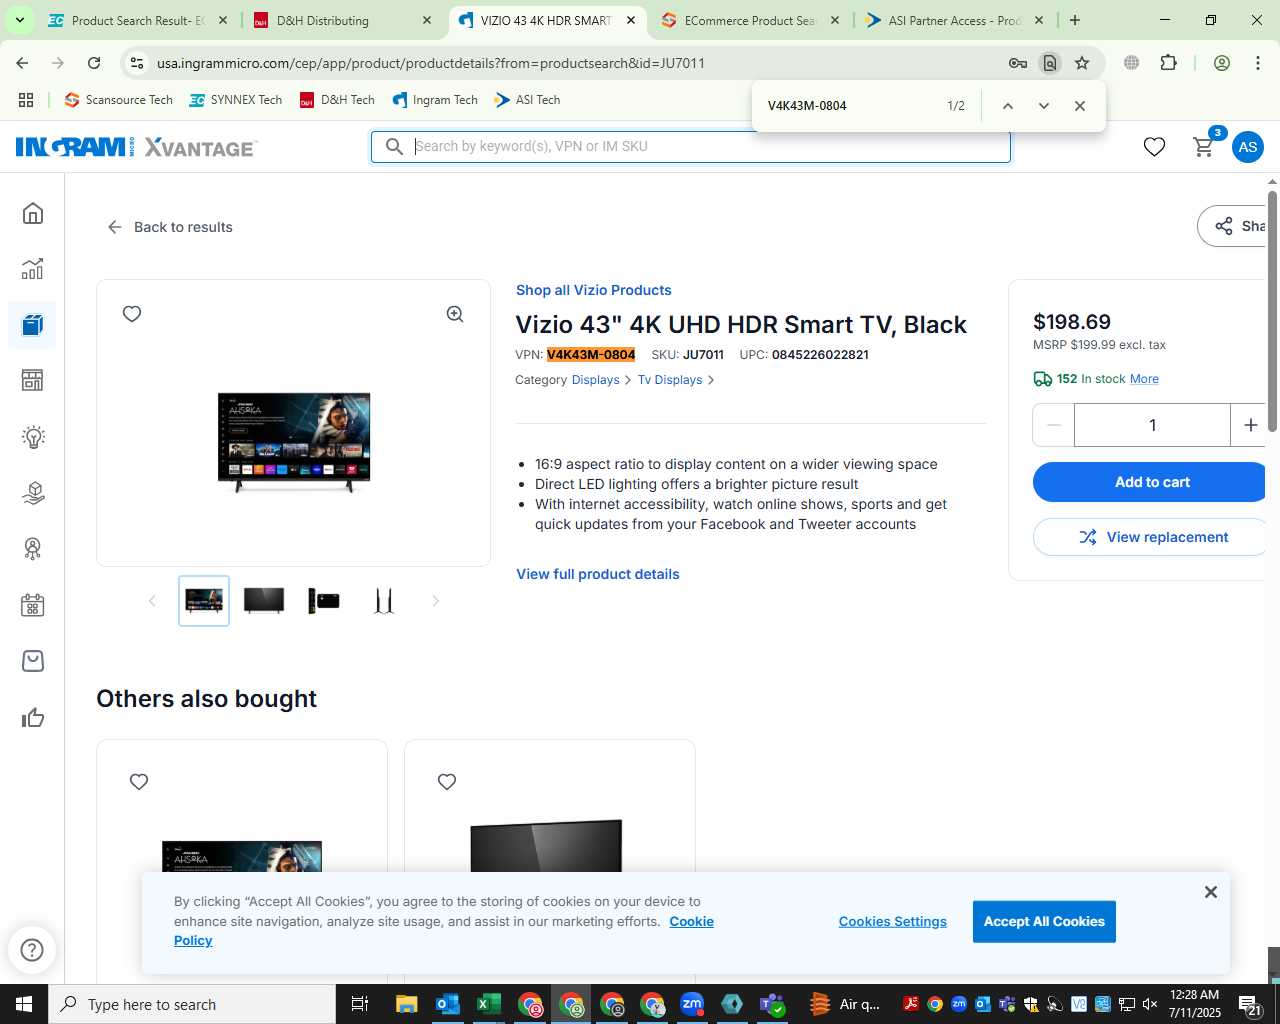Open the Chrome menu three dots
Viewport: 1280px width, 1024px height.
tap(1258, 63)
